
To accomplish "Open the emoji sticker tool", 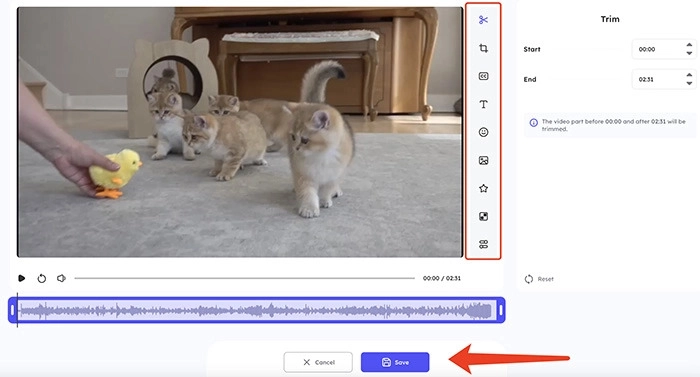I will pos(483,132).
